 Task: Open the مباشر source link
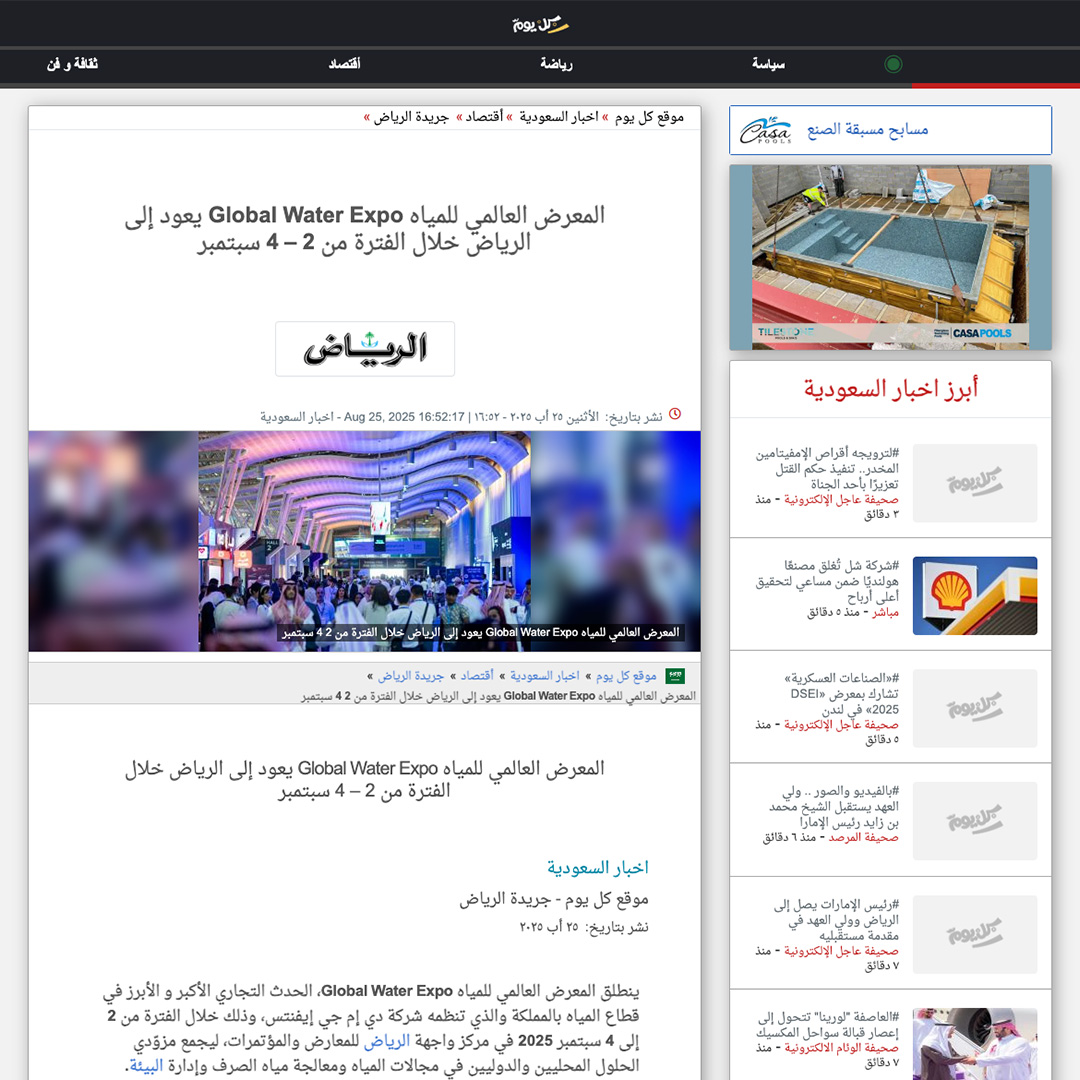[x=886, y=612]
